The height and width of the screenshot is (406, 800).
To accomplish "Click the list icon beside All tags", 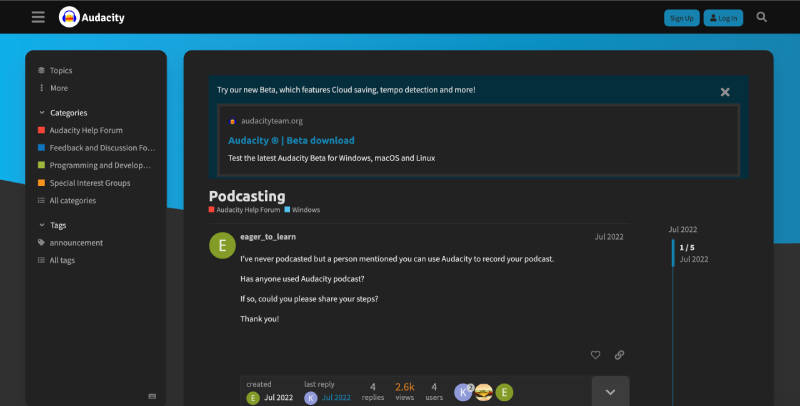I will (41, 260).
